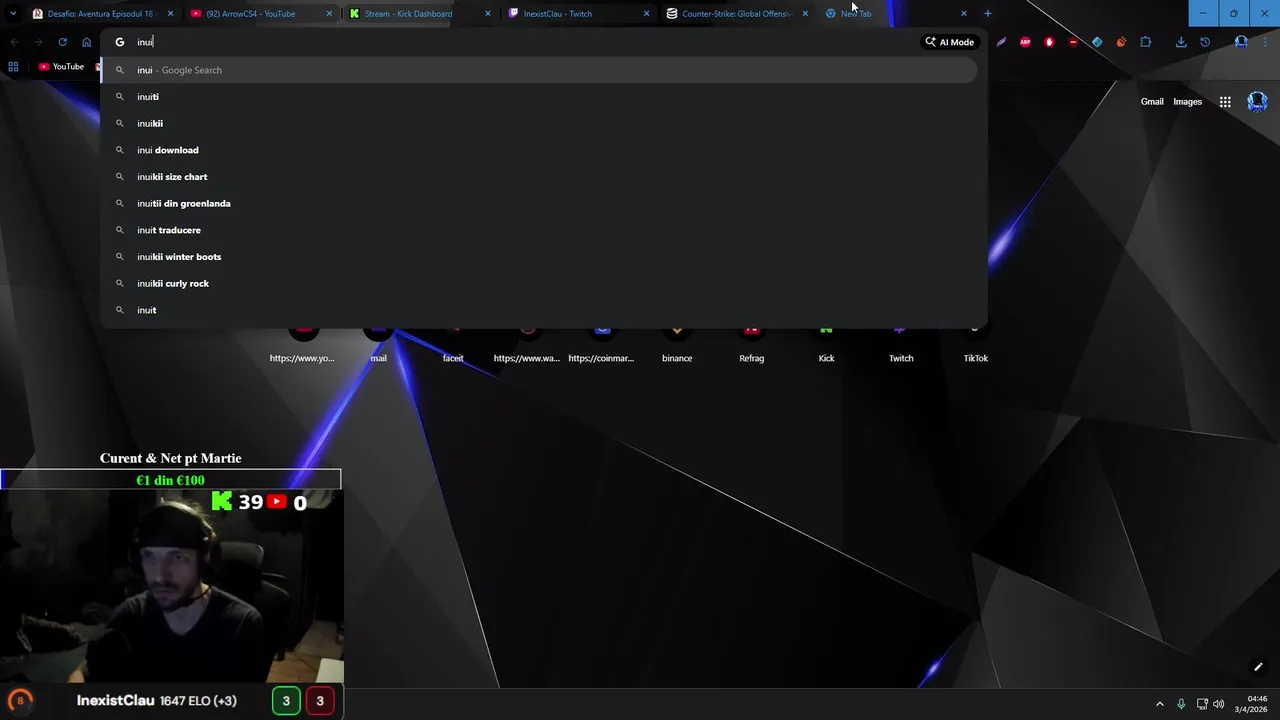Open a new tab with plus button
The height and width of the screenshot is (720, 1280).
[988, 14]
